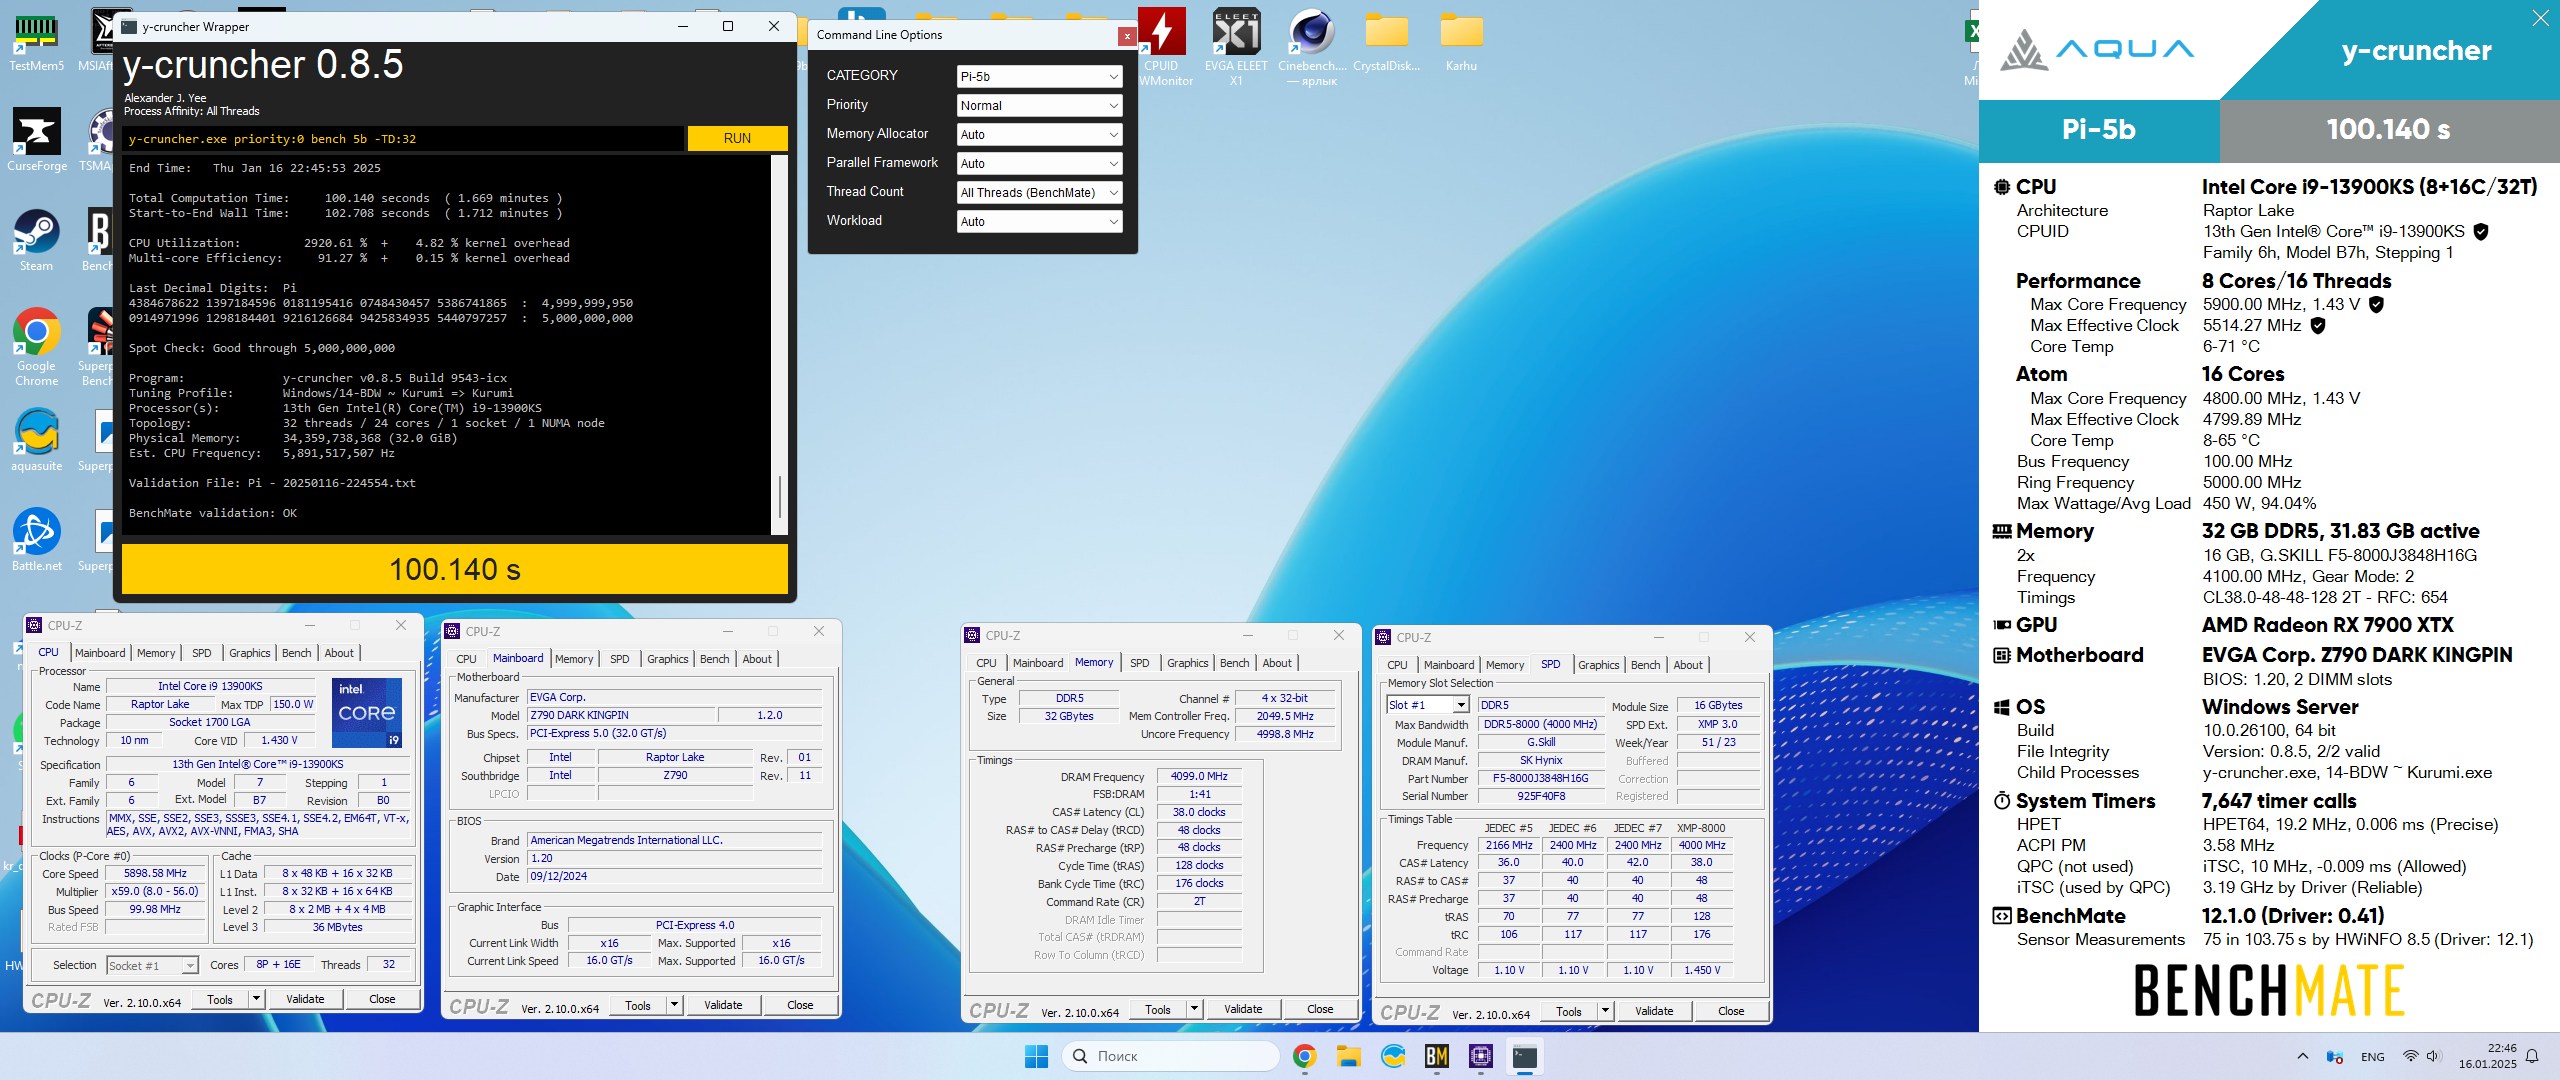Open CrystalDisk folder on desktop
This screenshot has width=2560, height=1080.
1386,40
